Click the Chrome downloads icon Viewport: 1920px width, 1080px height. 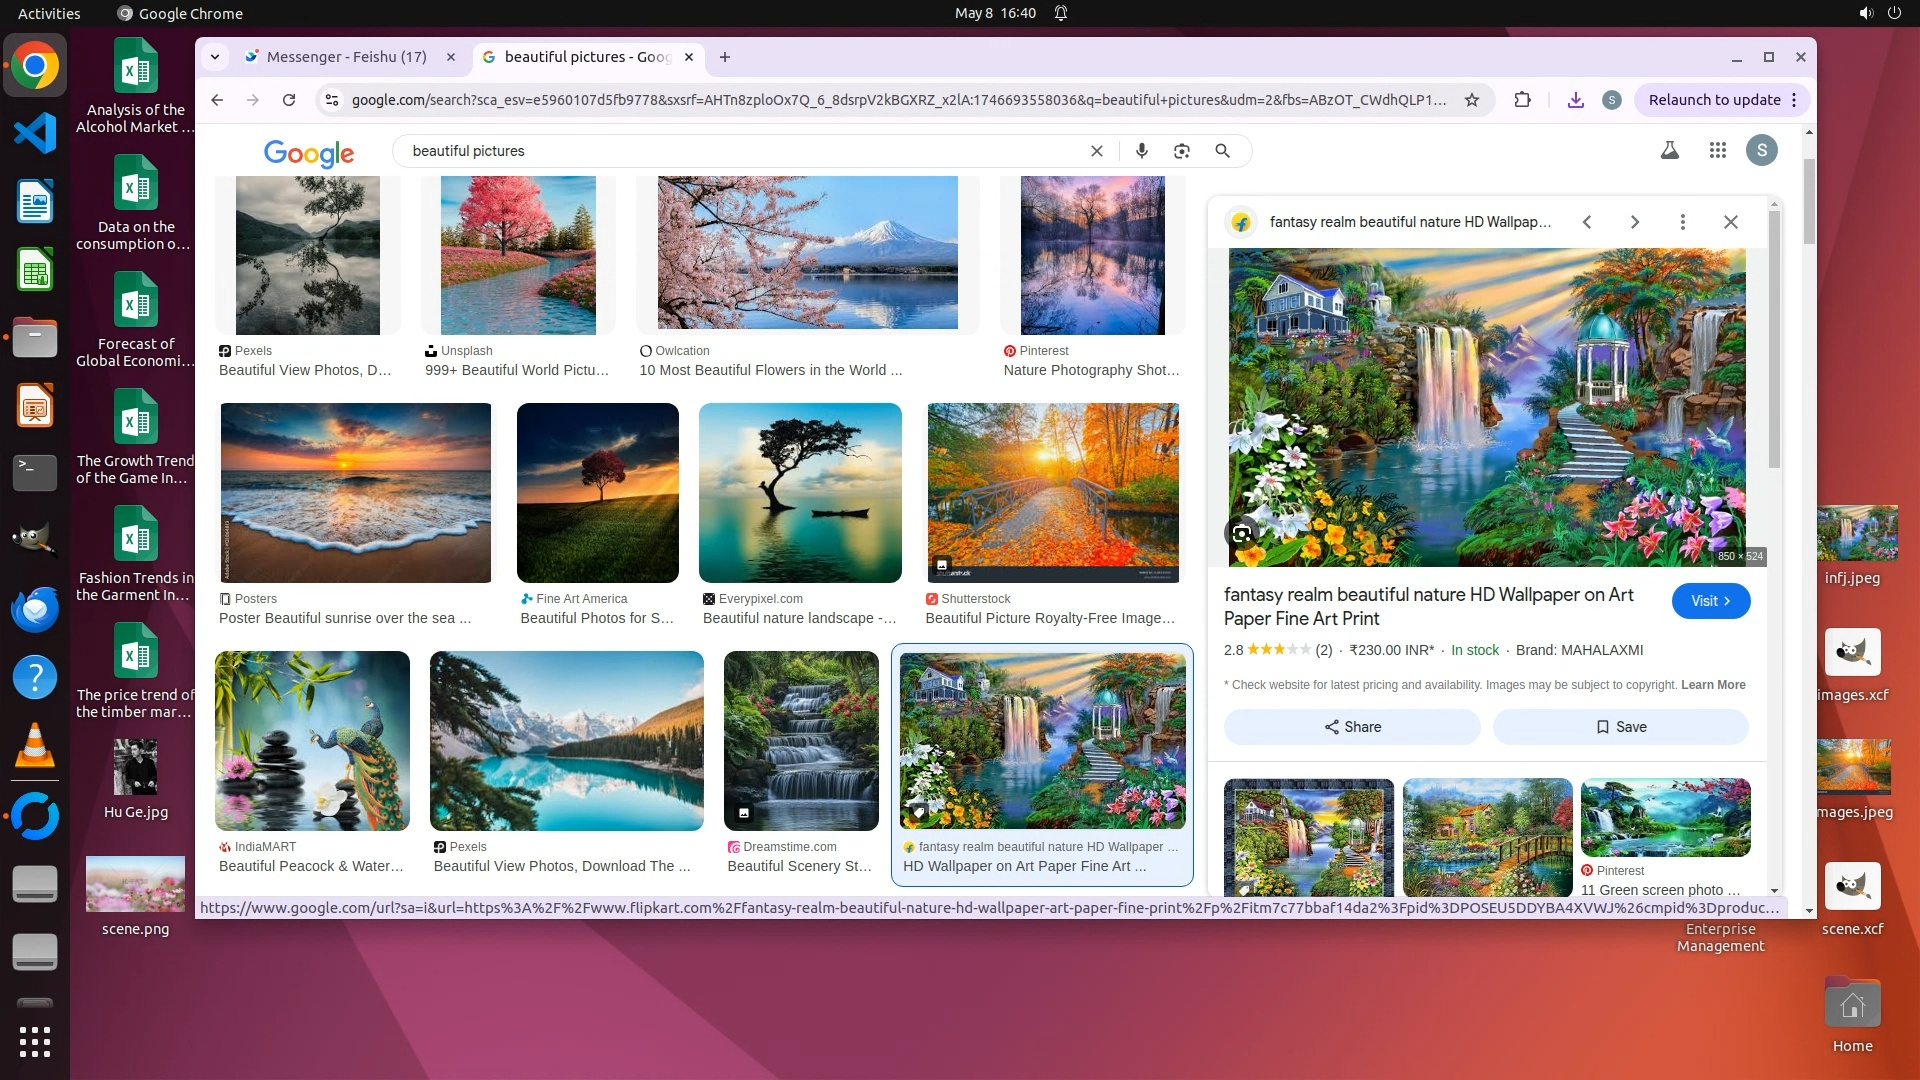point(1575,100)
